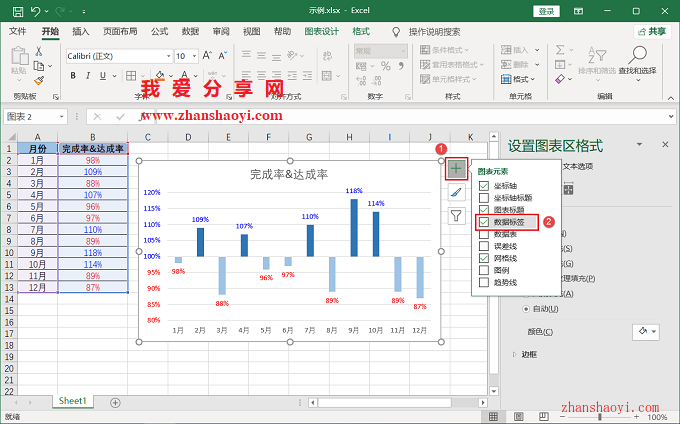The image size is (680, 424).
Task: Toggle the 坐标轴 checkbox
Action: 484,186
